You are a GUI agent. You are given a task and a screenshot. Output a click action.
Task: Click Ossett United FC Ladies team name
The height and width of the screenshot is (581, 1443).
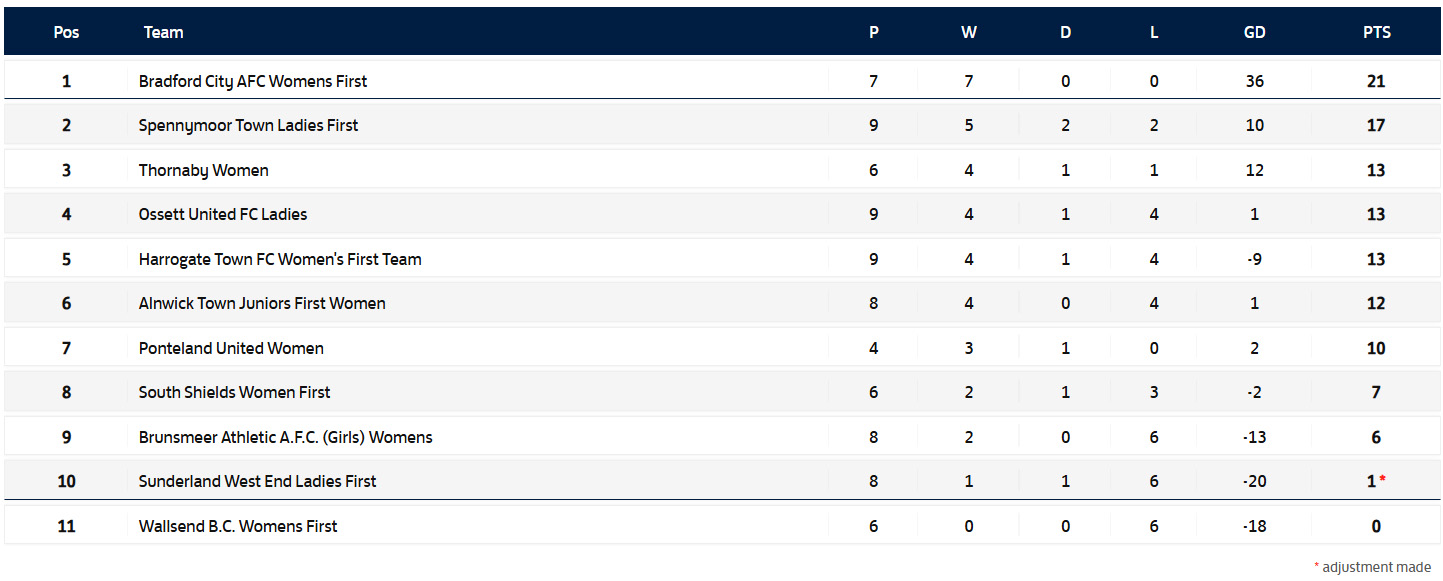222,214
